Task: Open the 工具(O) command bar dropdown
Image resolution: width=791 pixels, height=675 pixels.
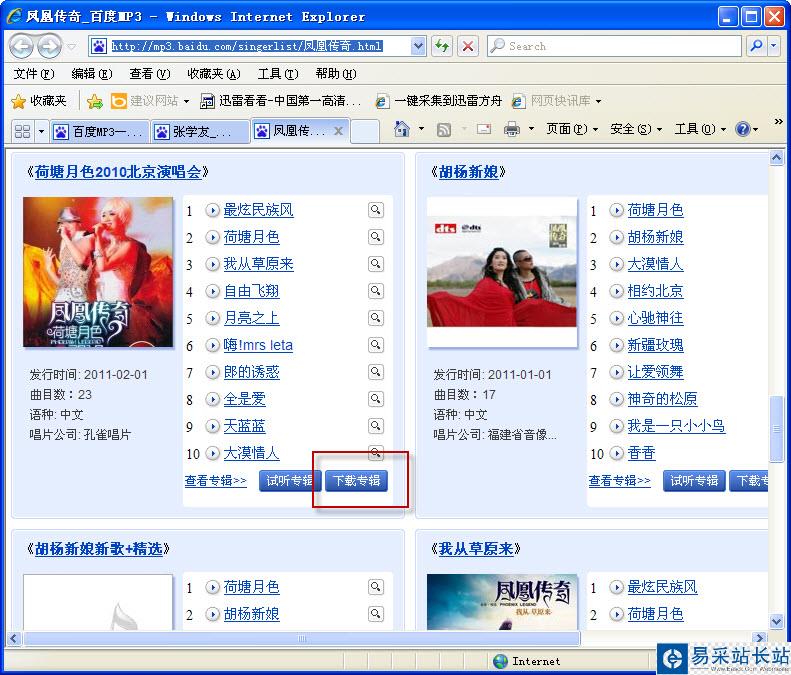Action: click(700, 130)
